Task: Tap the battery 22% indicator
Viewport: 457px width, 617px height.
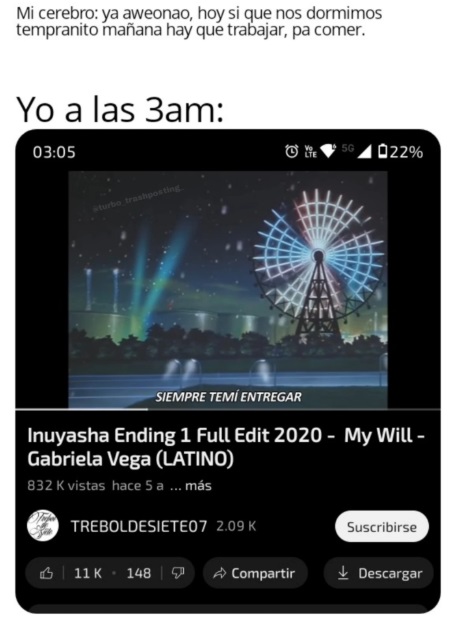Action: pos(400,151)
